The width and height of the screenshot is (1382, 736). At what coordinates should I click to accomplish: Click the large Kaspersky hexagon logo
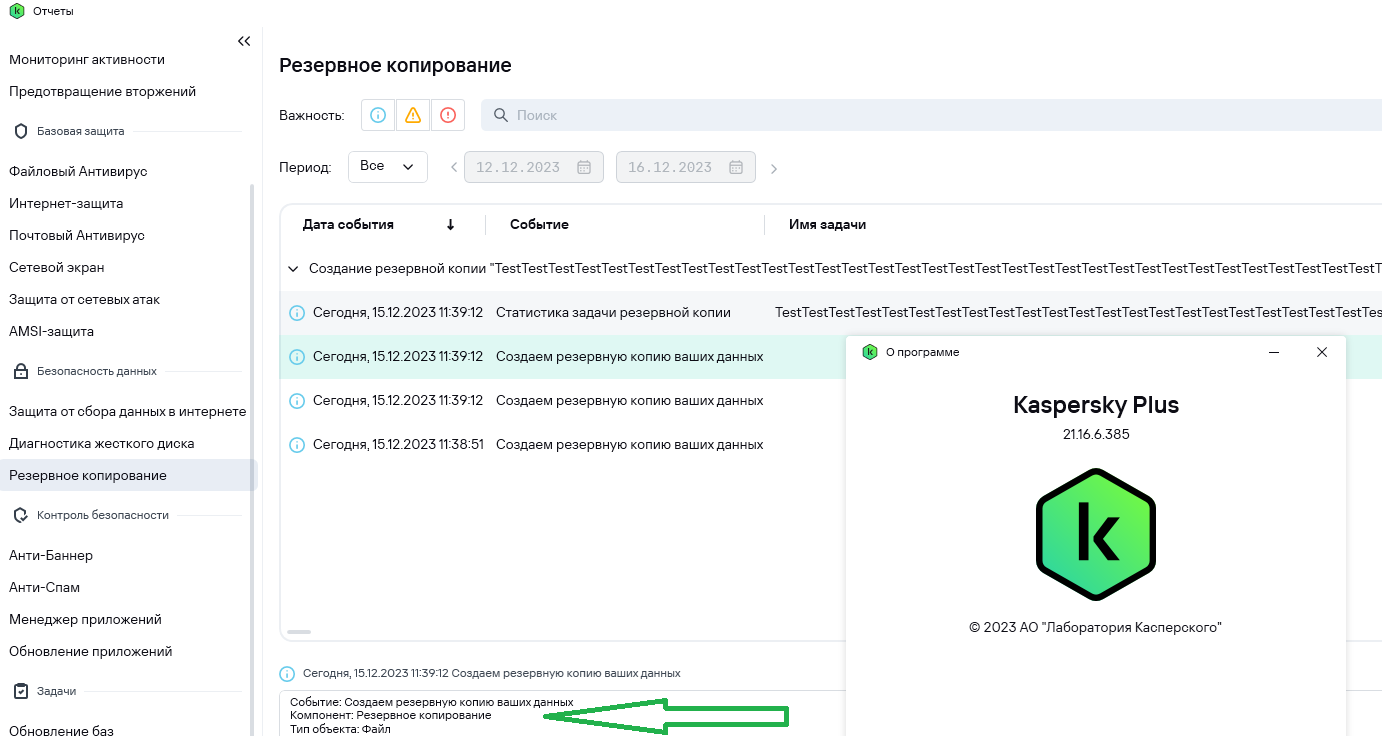click(x=1096, y=534)
